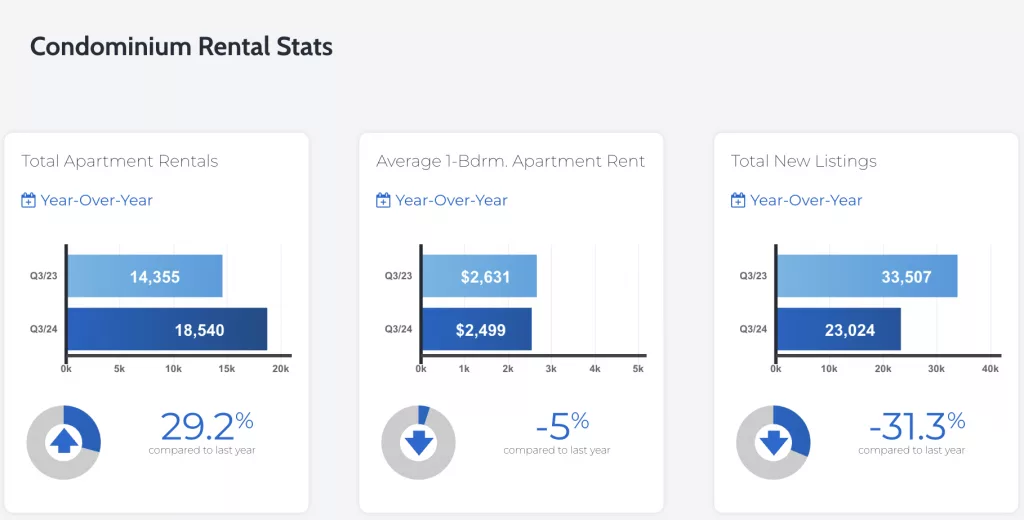The height and width of the screenshot is (520, 1024).
Task: Click the down arrow donut beside -5%
Action: 418,441
